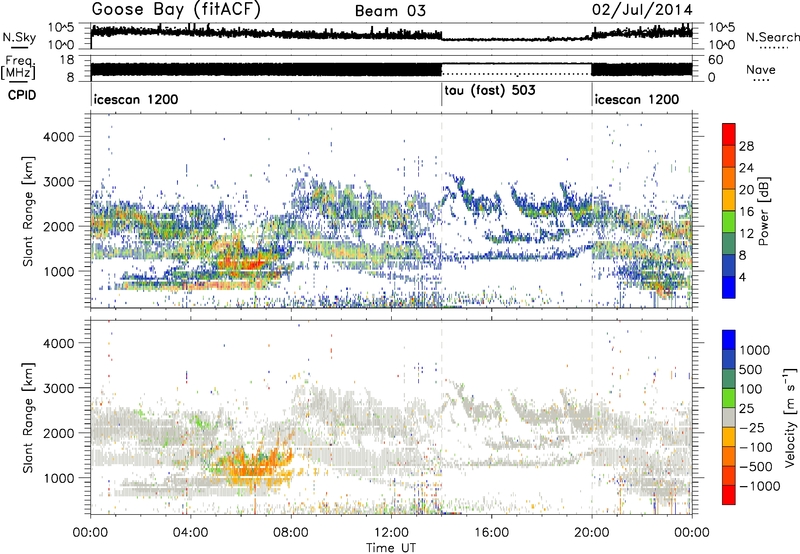
Task: Click the "-25" Velocity scale value
Action: coord(752,428)
